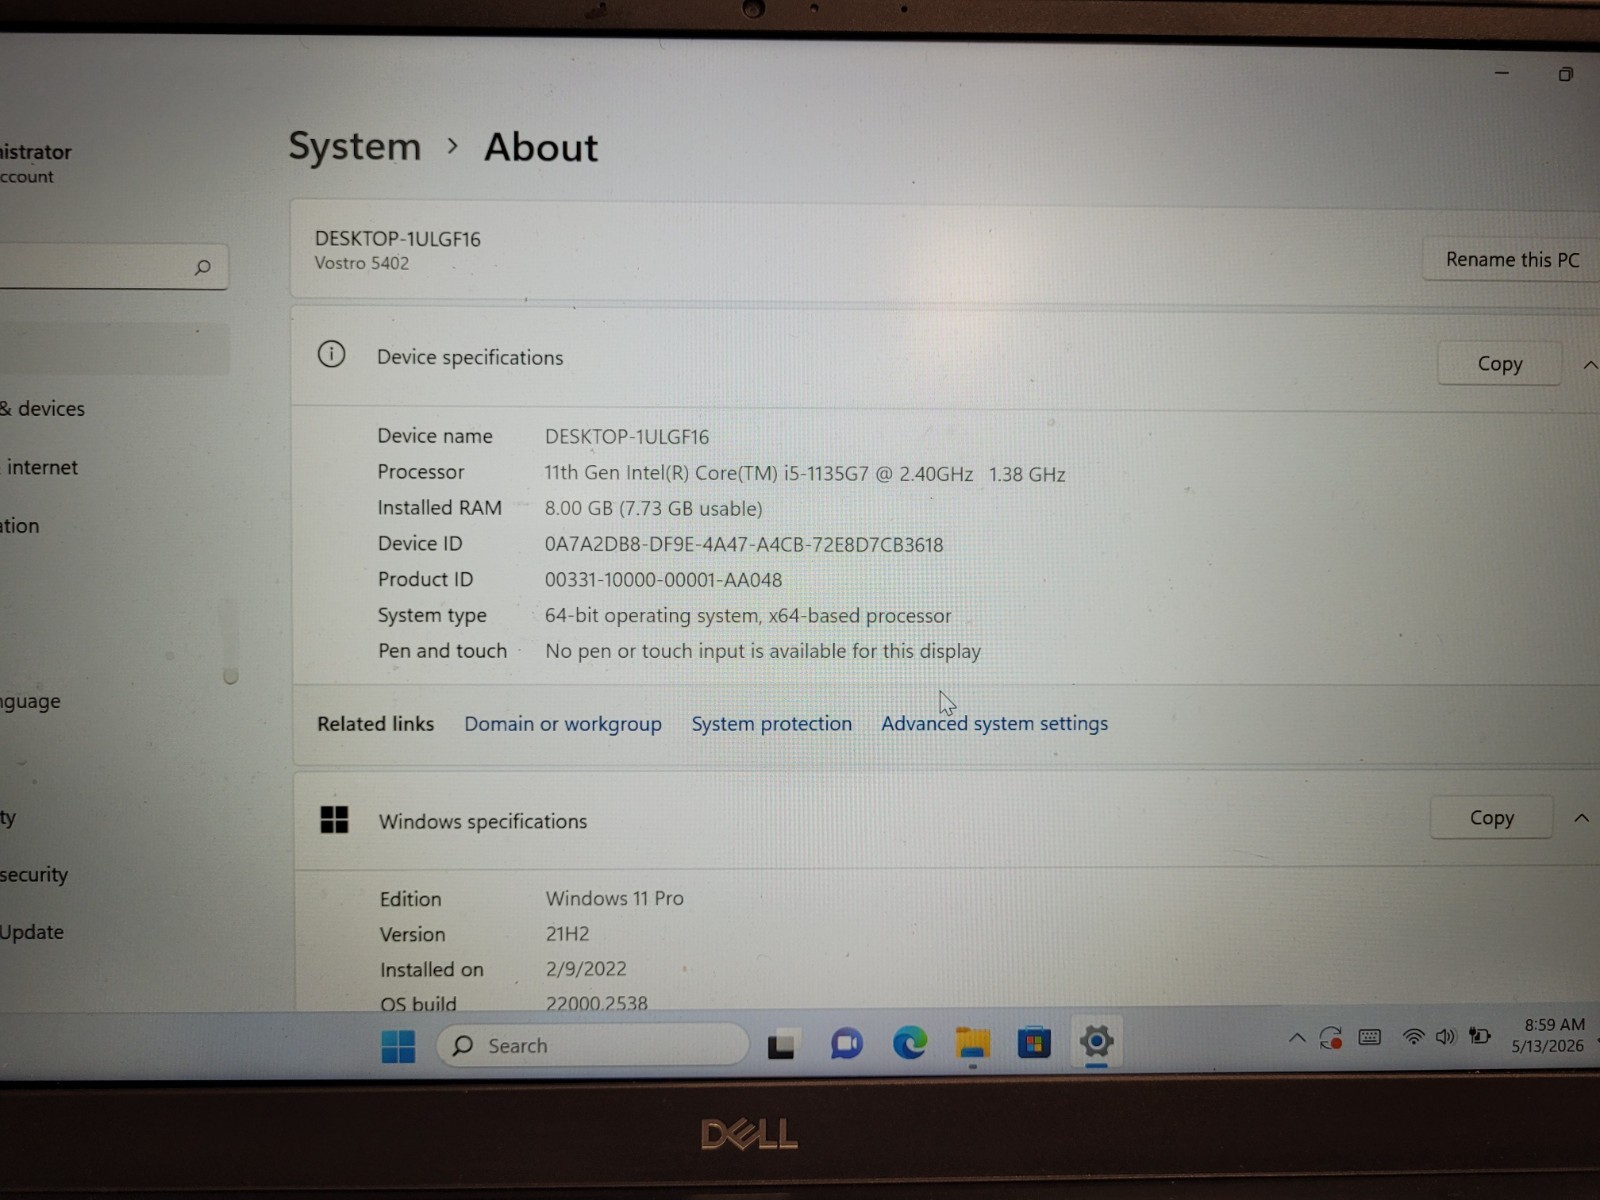Collapse the Windows specifications section
The image size is (1600, 1200).
point(1581,818)
